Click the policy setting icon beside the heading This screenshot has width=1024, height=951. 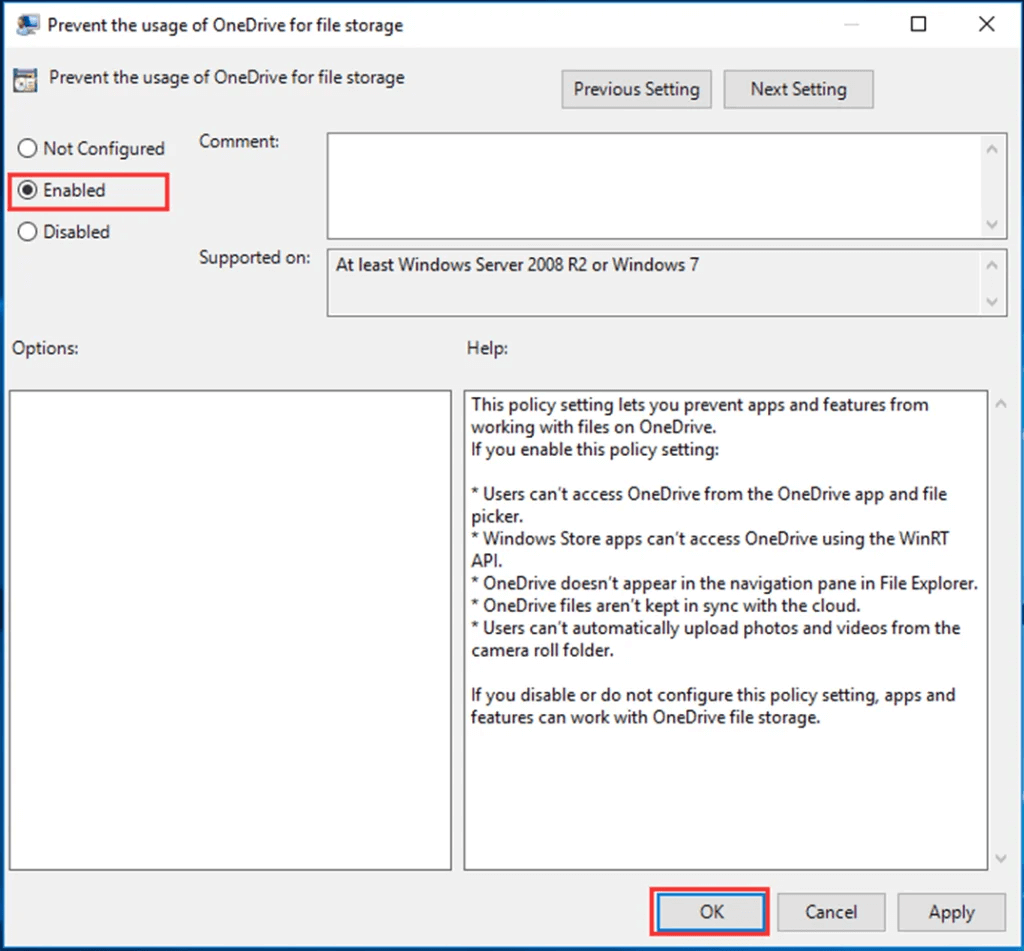coord(25,80)
